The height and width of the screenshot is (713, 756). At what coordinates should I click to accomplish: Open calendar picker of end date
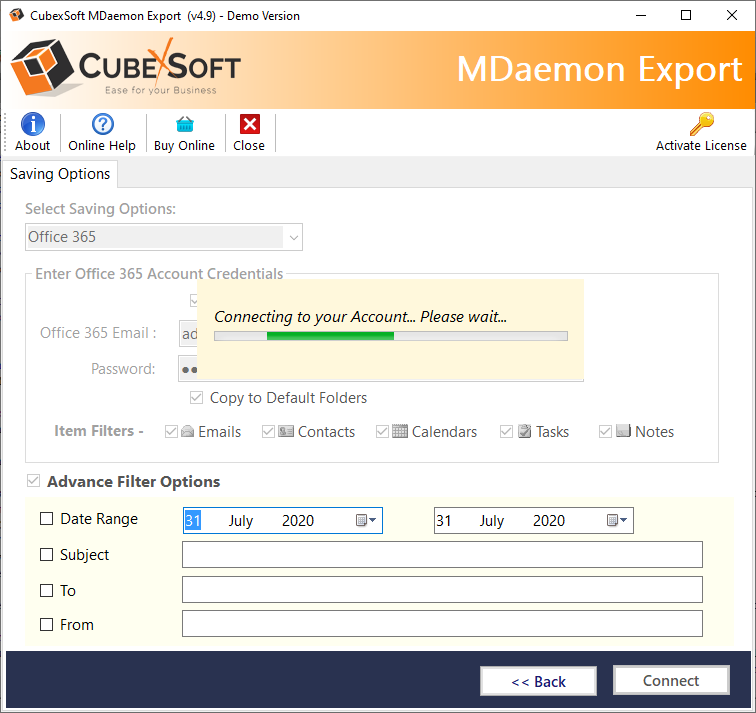pos(617,521)
